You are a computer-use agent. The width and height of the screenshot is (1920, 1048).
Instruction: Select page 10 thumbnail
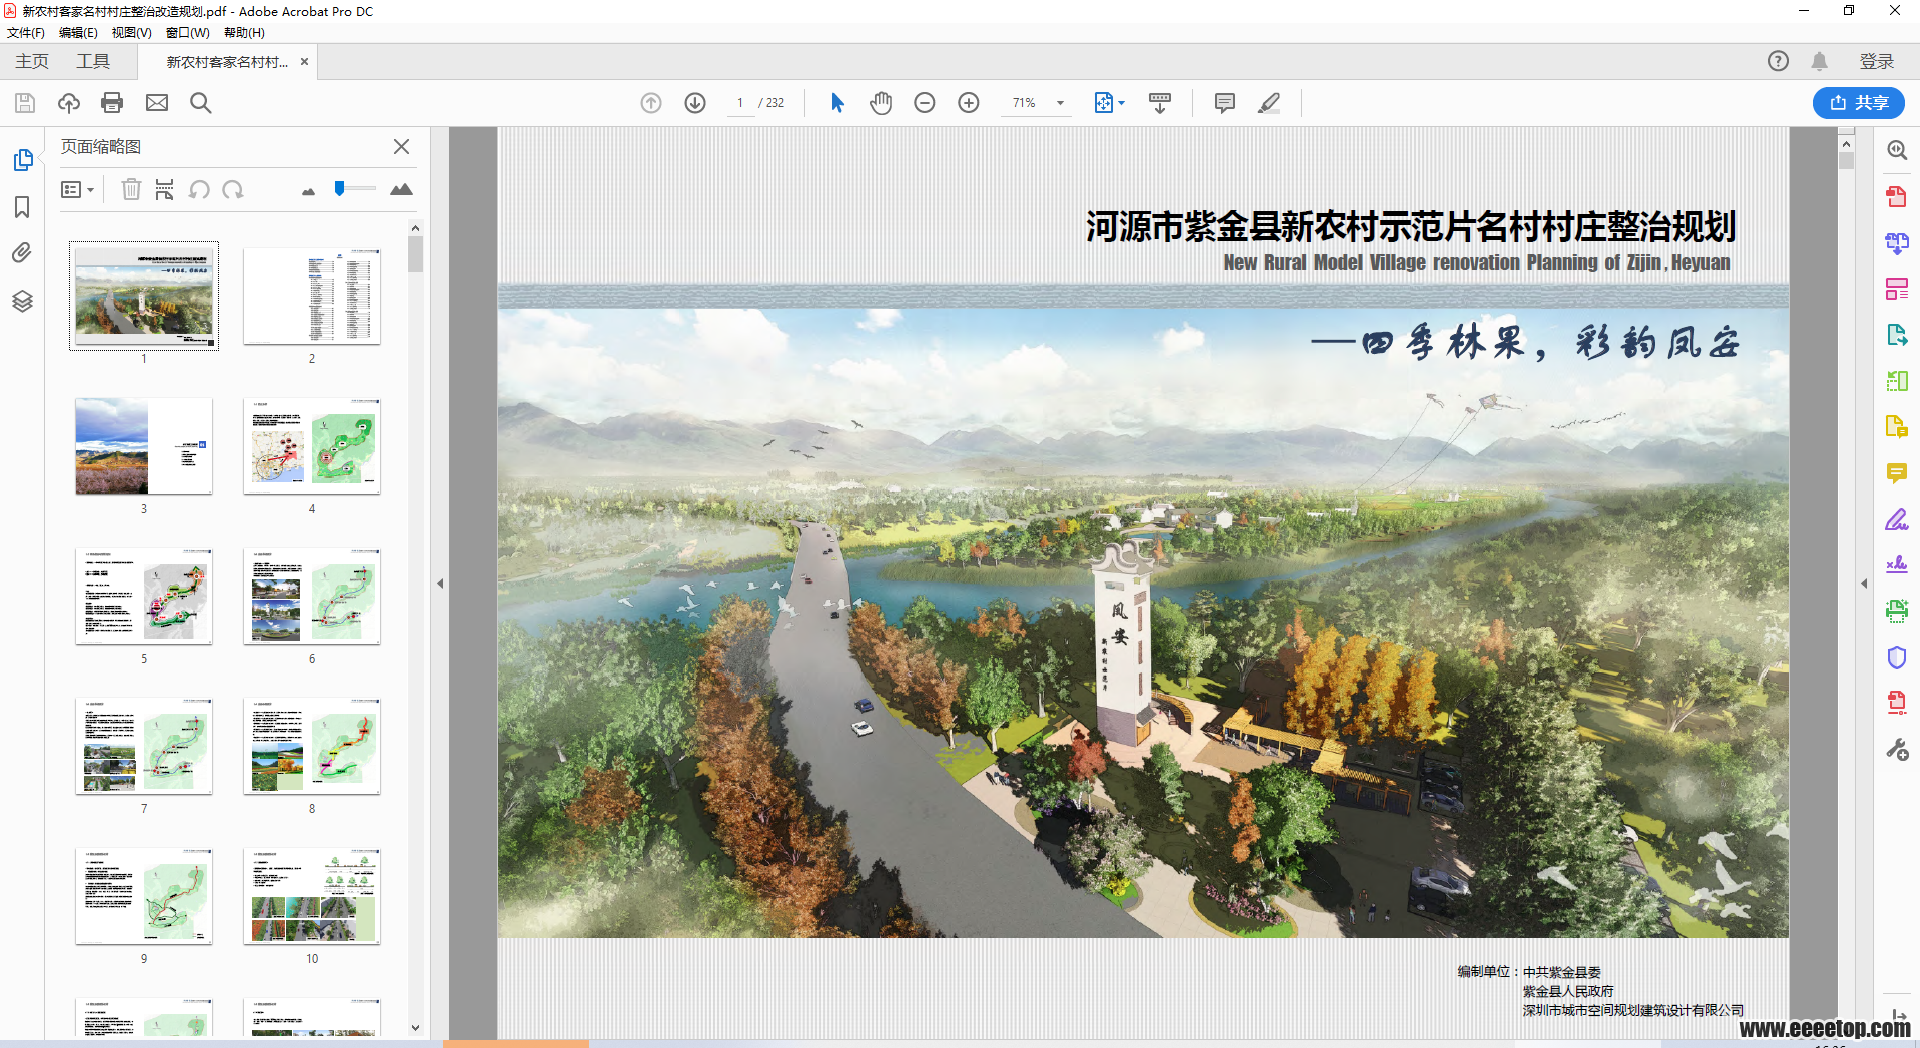[x=312, y=896]
